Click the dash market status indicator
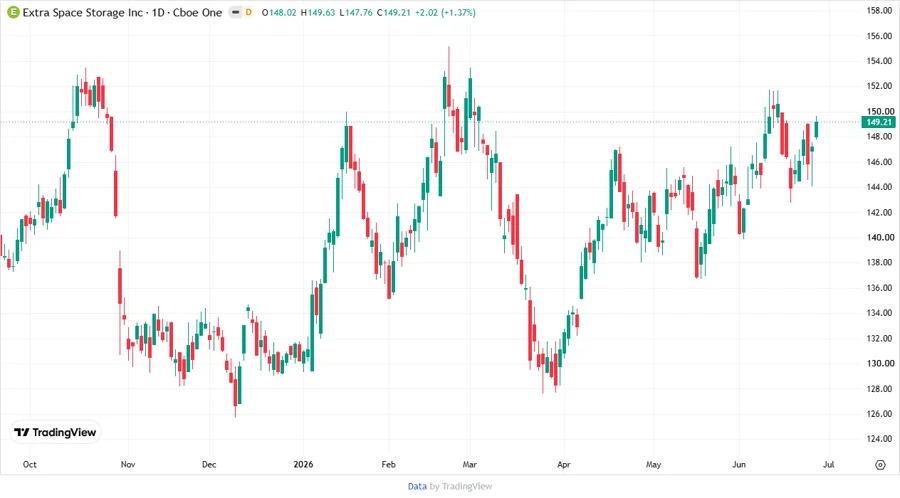Screen dimensions: 900x498 point(235,12)
